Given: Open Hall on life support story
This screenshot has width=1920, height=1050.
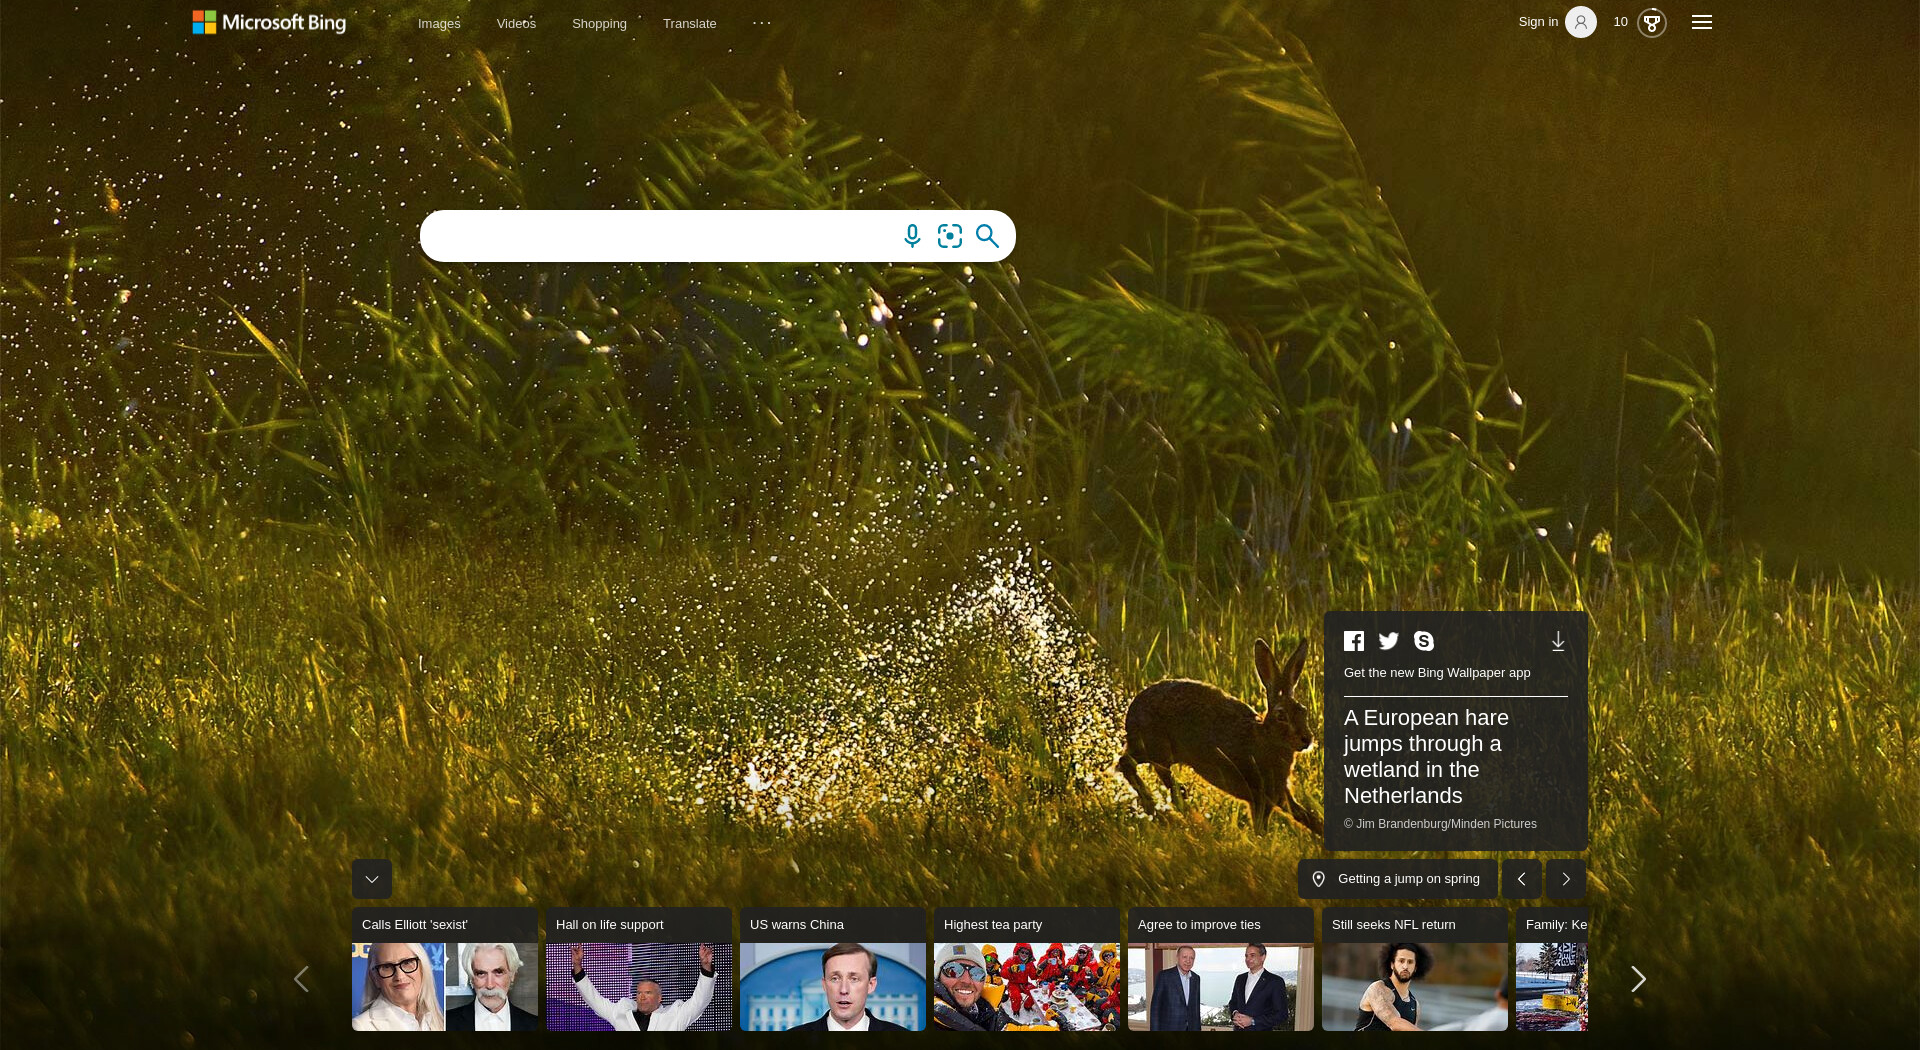Looking at the screenshot, I should [x=639, y=969].
